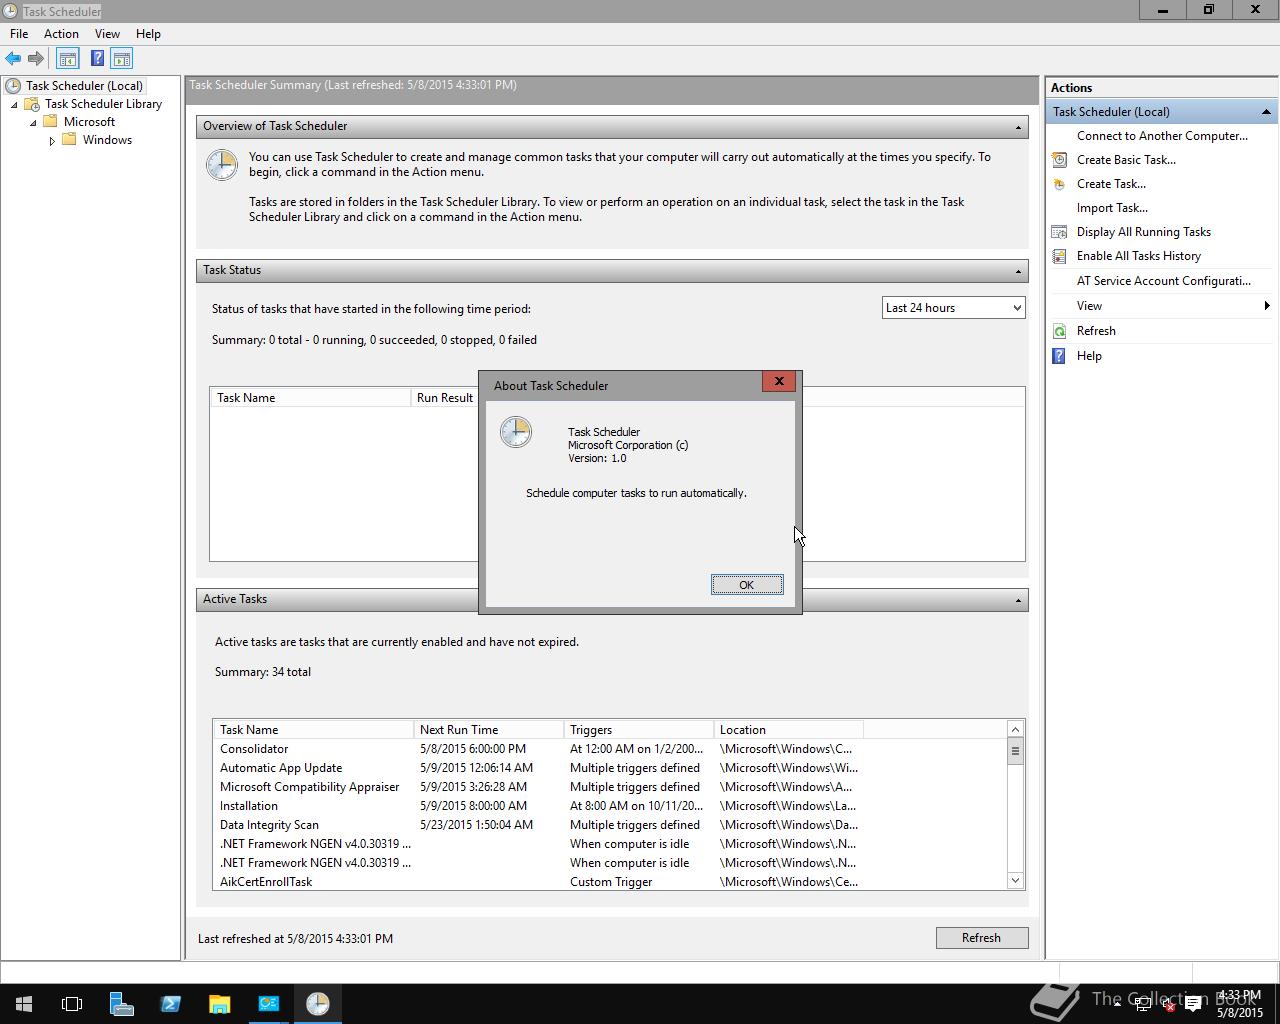The width and height of the screenshot is (1280, 1024).
Task: Click the green Refresh icon in Actions pane
Action: pos(1059,331)
